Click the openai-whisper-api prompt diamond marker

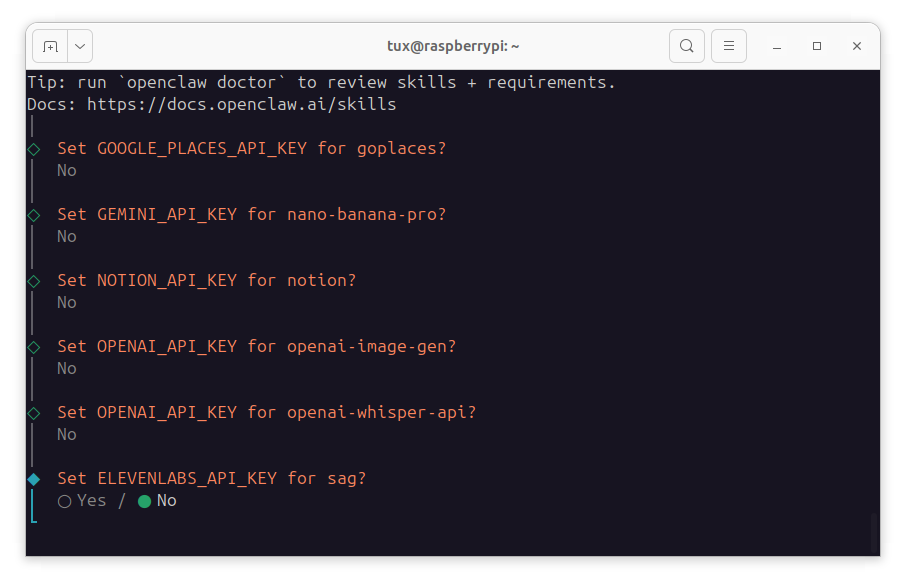[34, 413]
